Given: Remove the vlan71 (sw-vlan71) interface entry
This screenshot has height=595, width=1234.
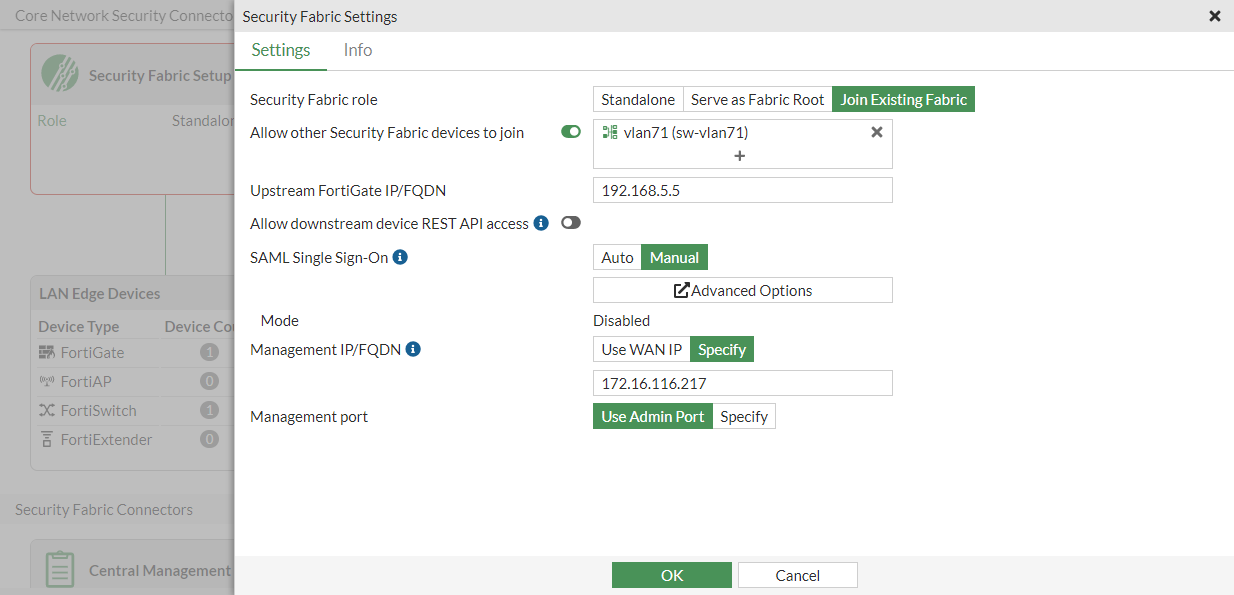Looking at the screenshot, I should (877, 132).
